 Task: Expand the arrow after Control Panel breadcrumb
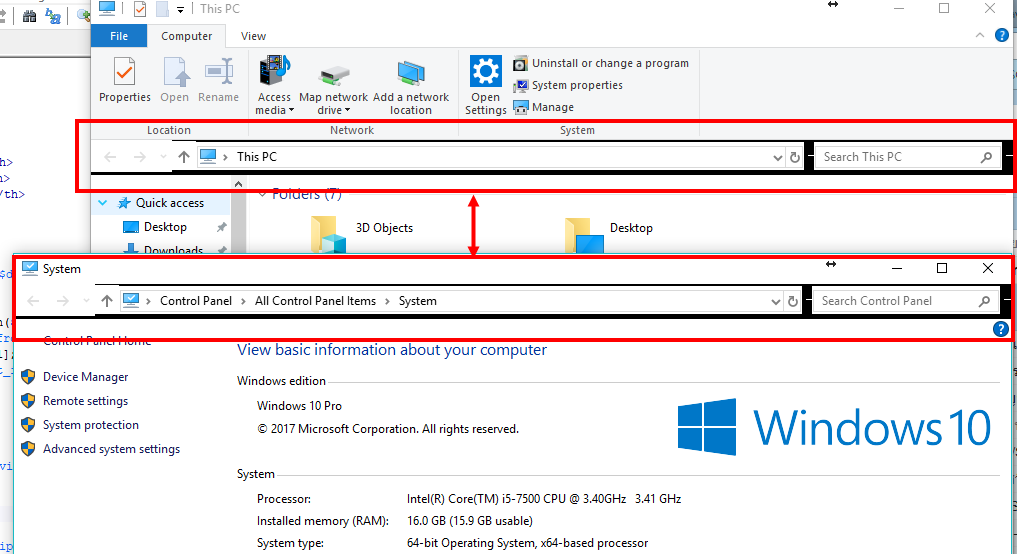click(x=243, y=301)
